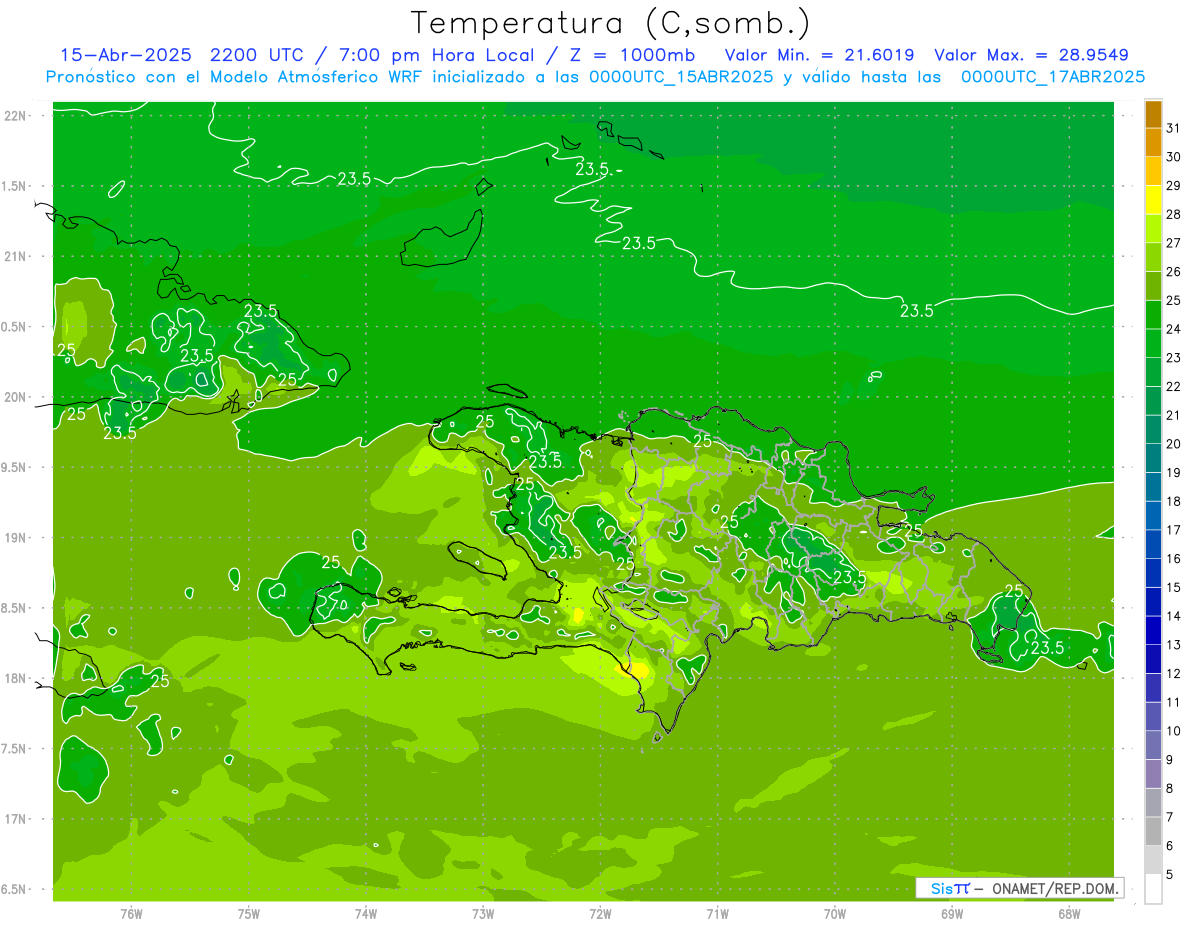The image size is (1200, 927).
Task: Click the '73W' longitude label
Action: click(x=483, y=914)
